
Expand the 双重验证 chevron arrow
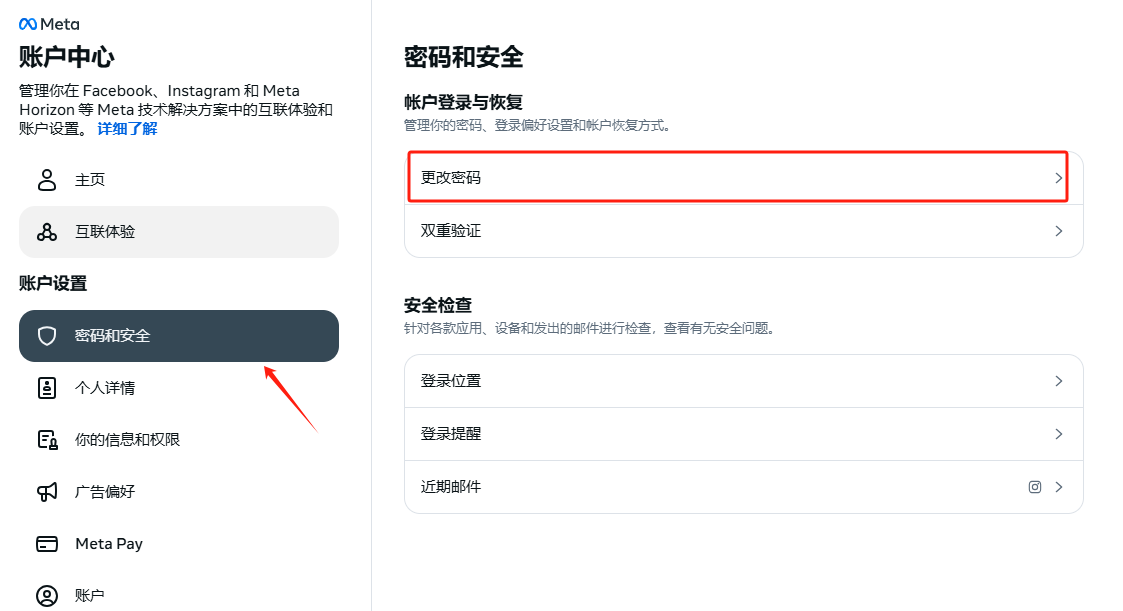tap(1059, 231)
